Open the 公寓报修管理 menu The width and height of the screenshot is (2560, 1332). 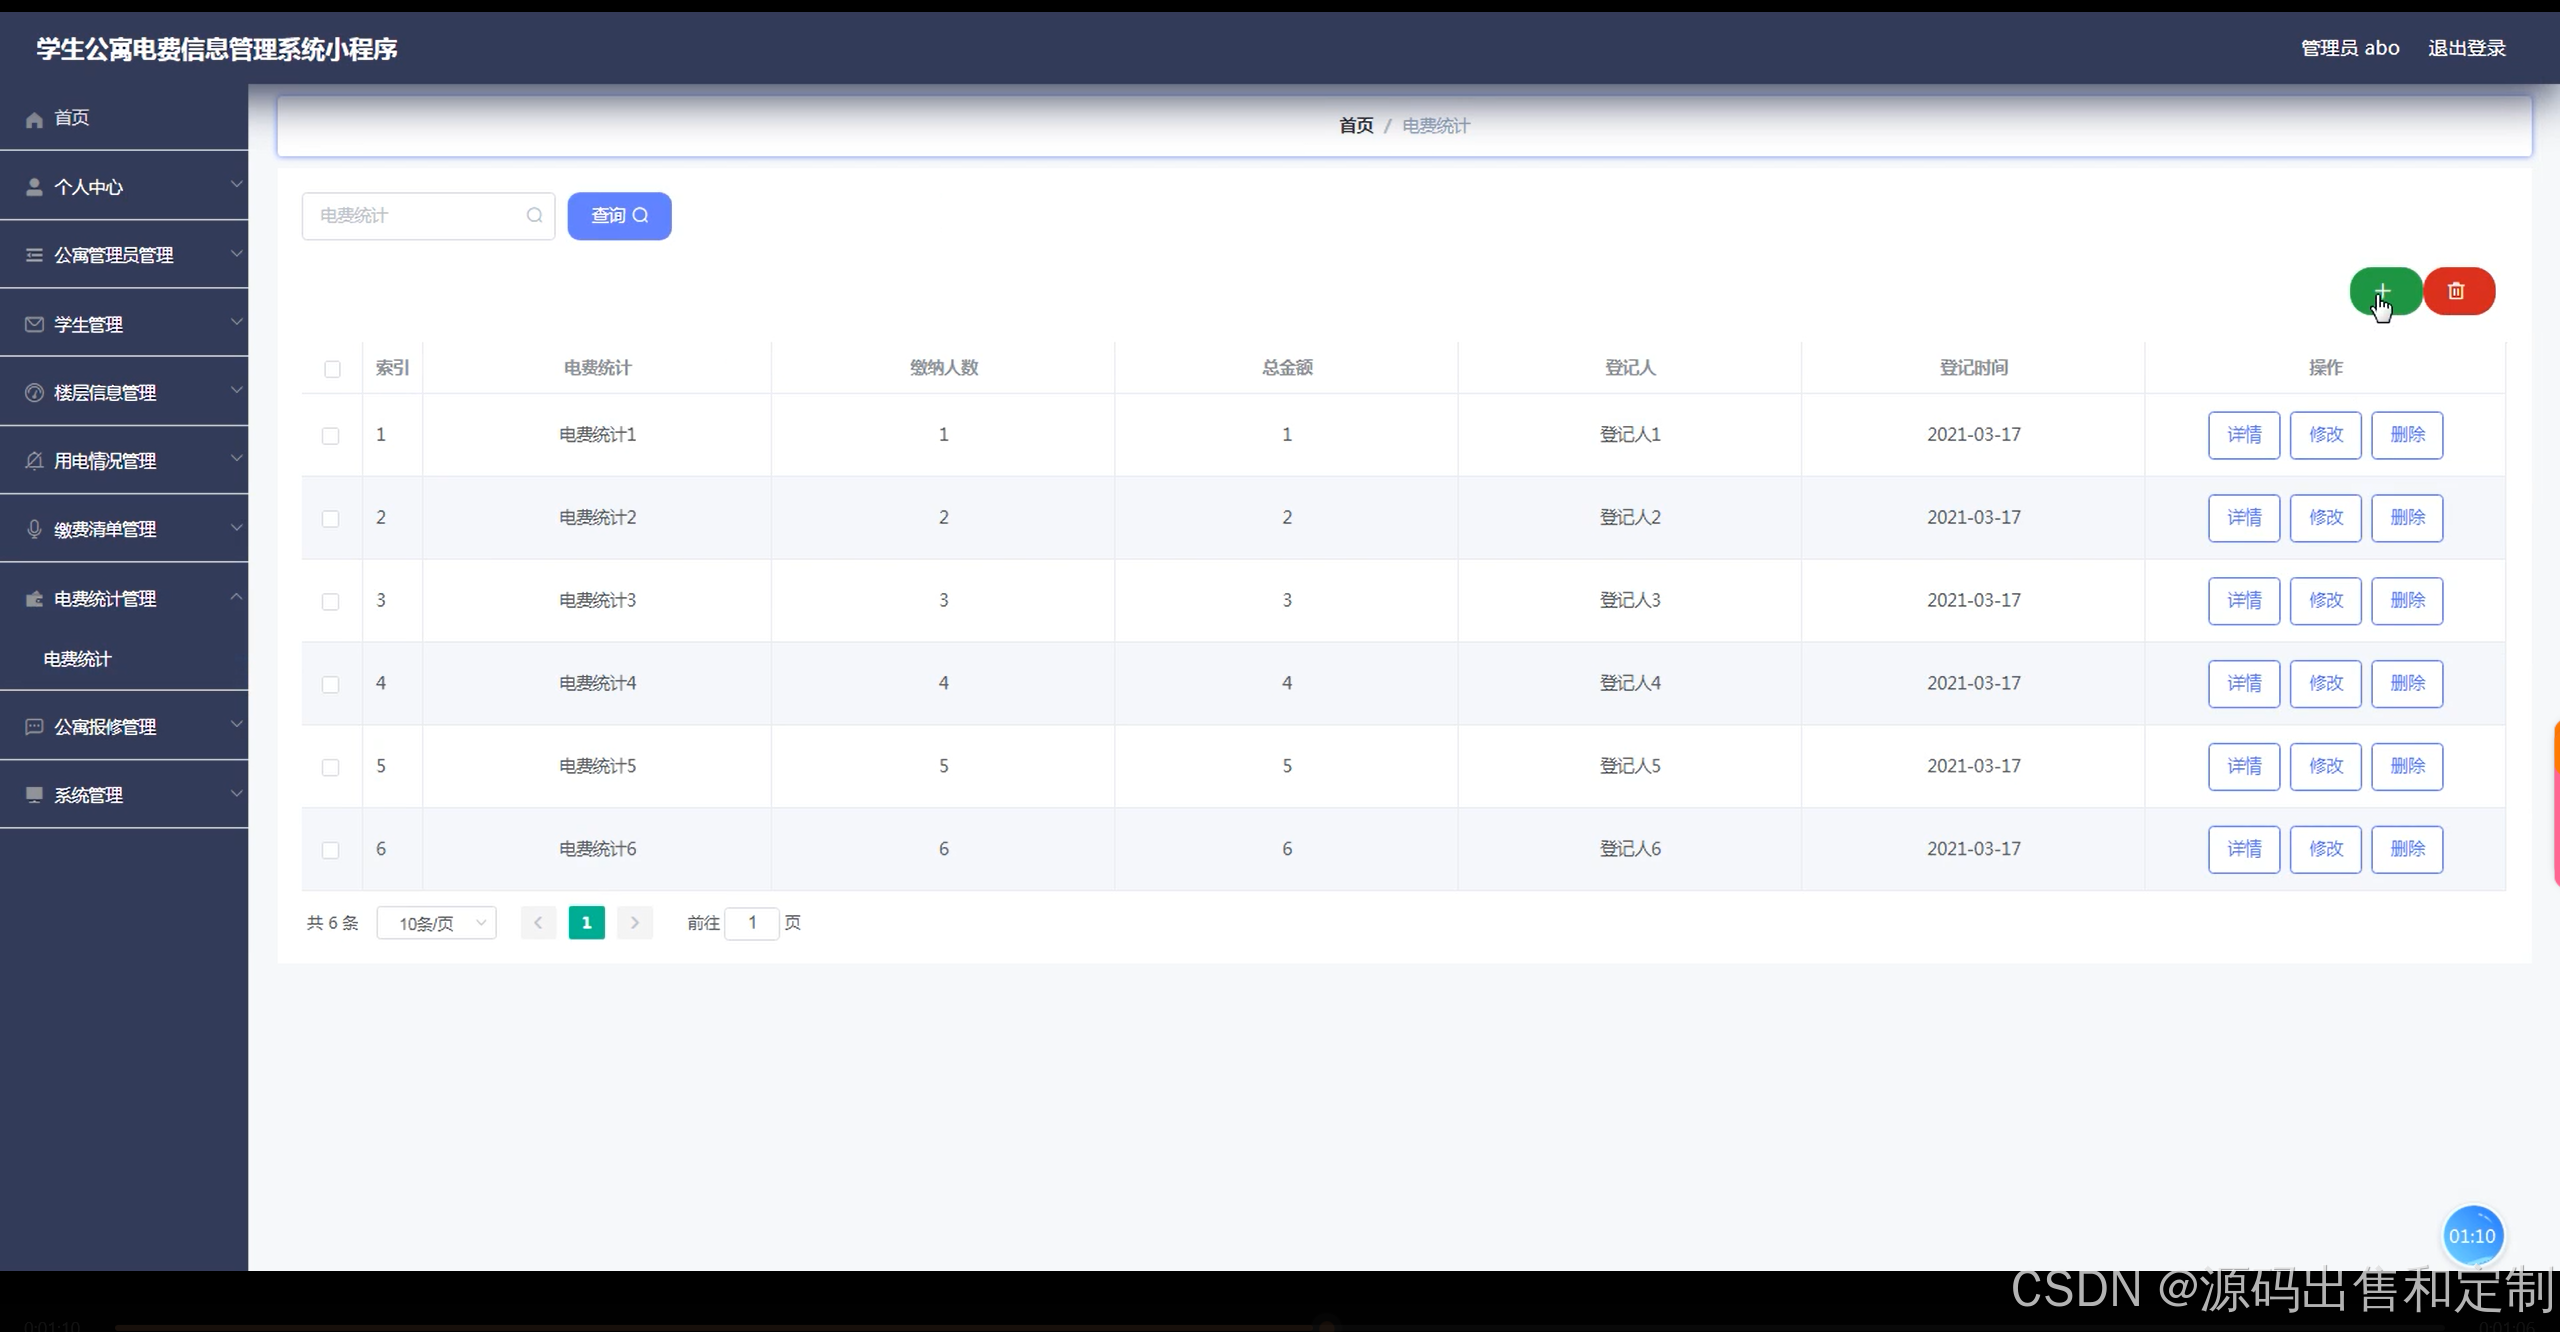[124, 727]
